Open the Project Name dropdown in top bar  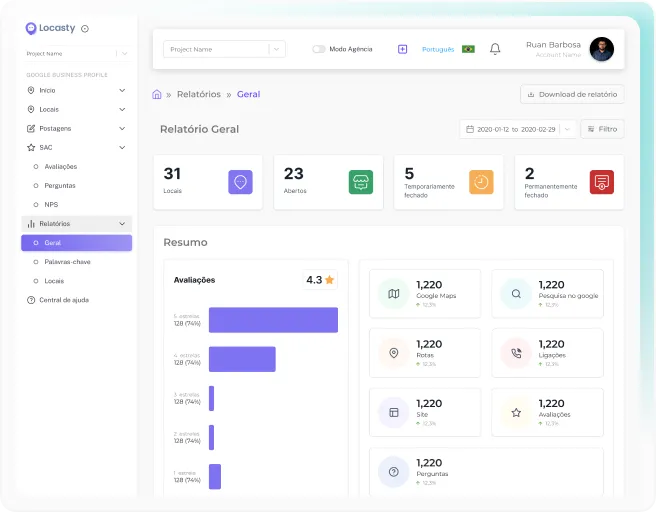pos(224,49)
